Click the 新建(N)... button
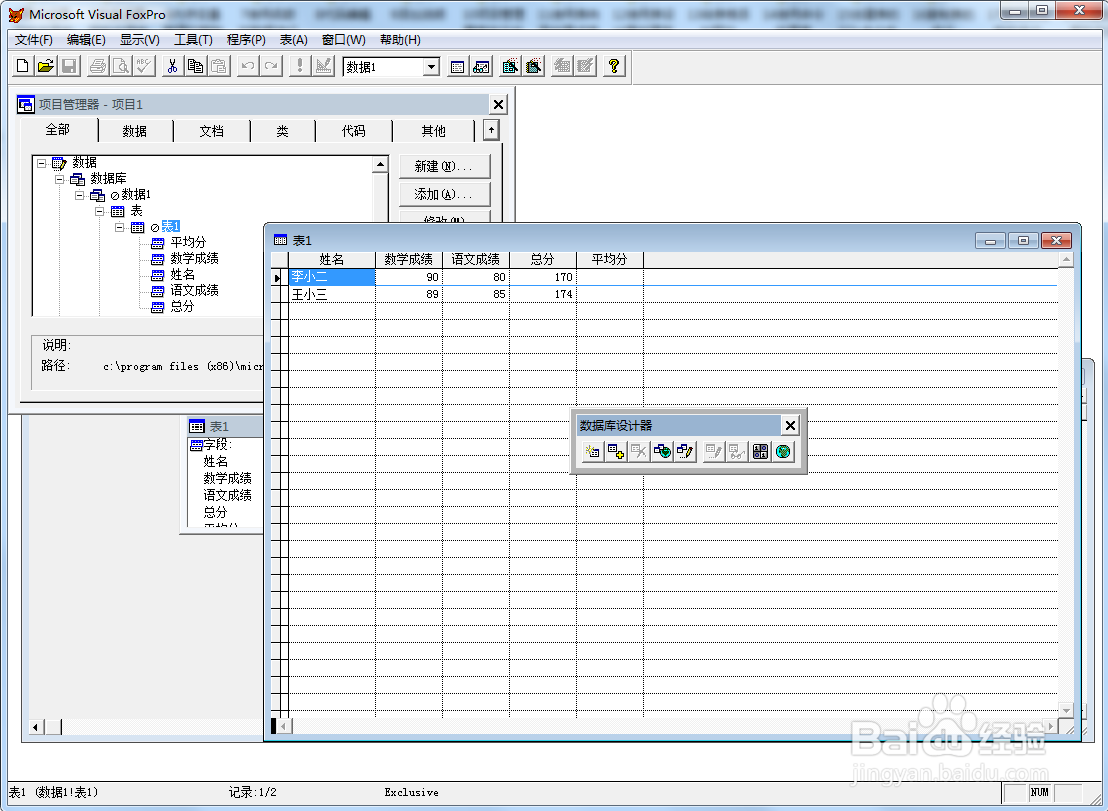This screenshot has width=1108, height=811. (444, 167)
